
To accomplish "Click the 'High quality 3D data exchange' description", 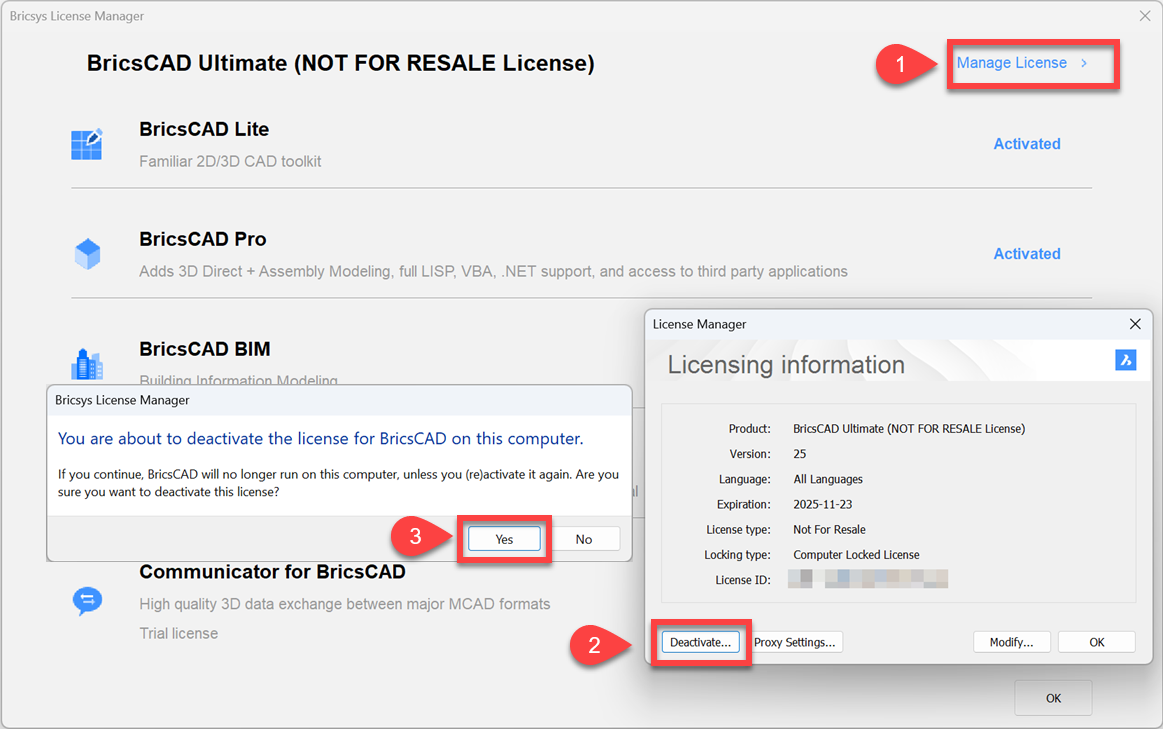I will (x=345, y=604).
